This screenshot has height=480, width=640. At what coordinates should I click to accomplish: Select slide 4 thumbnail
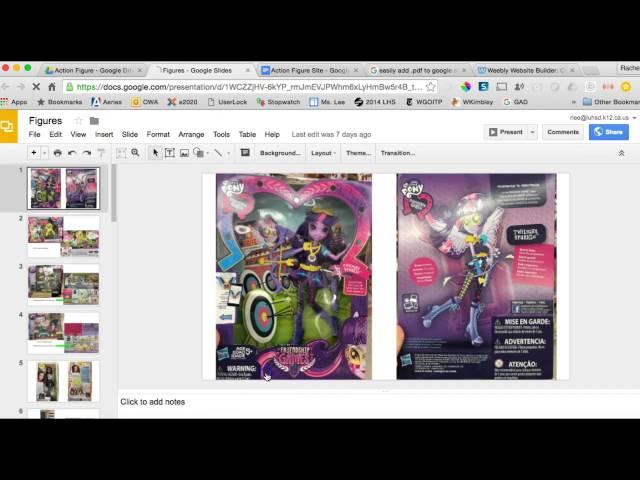[x=63, y=333]
